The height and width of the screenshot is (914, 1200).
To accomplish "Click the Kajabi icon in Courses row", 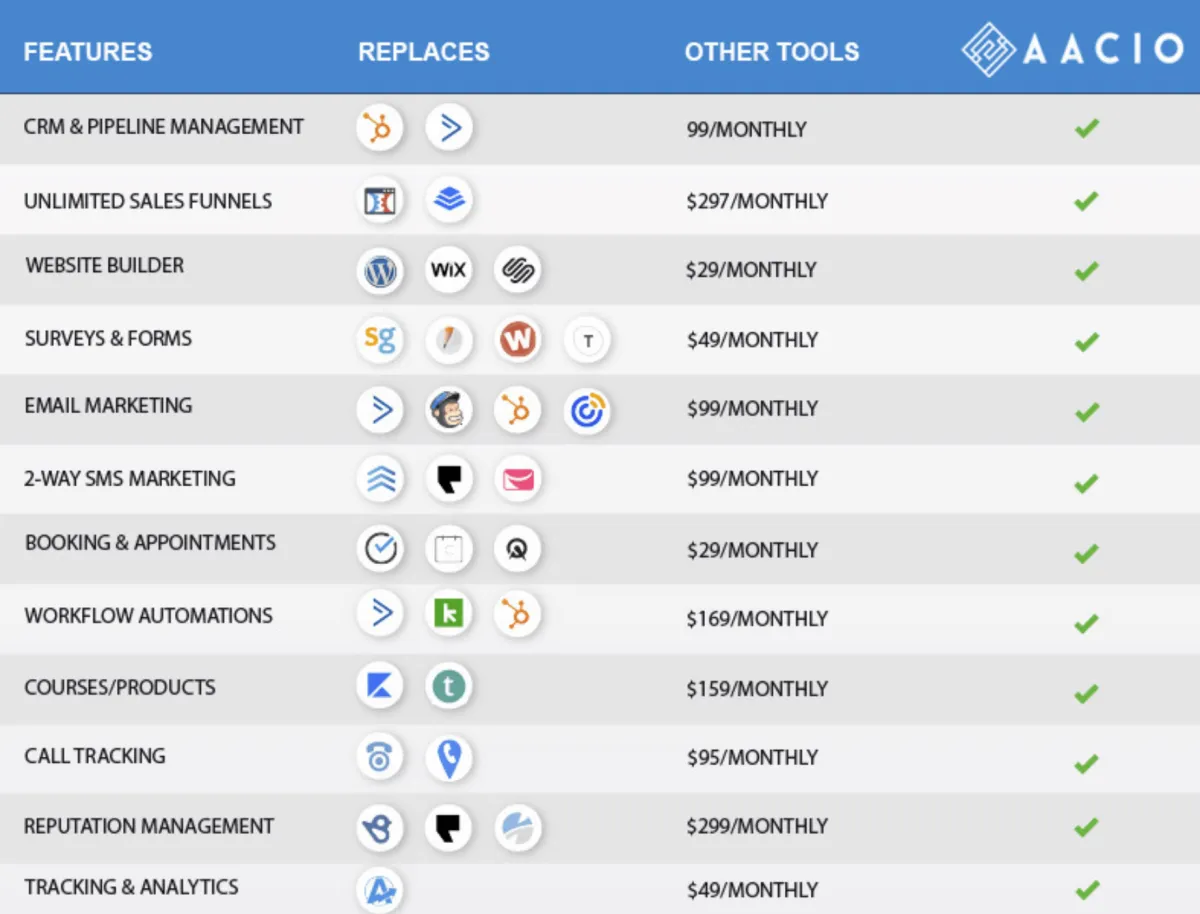I will (x=380, y=687).
